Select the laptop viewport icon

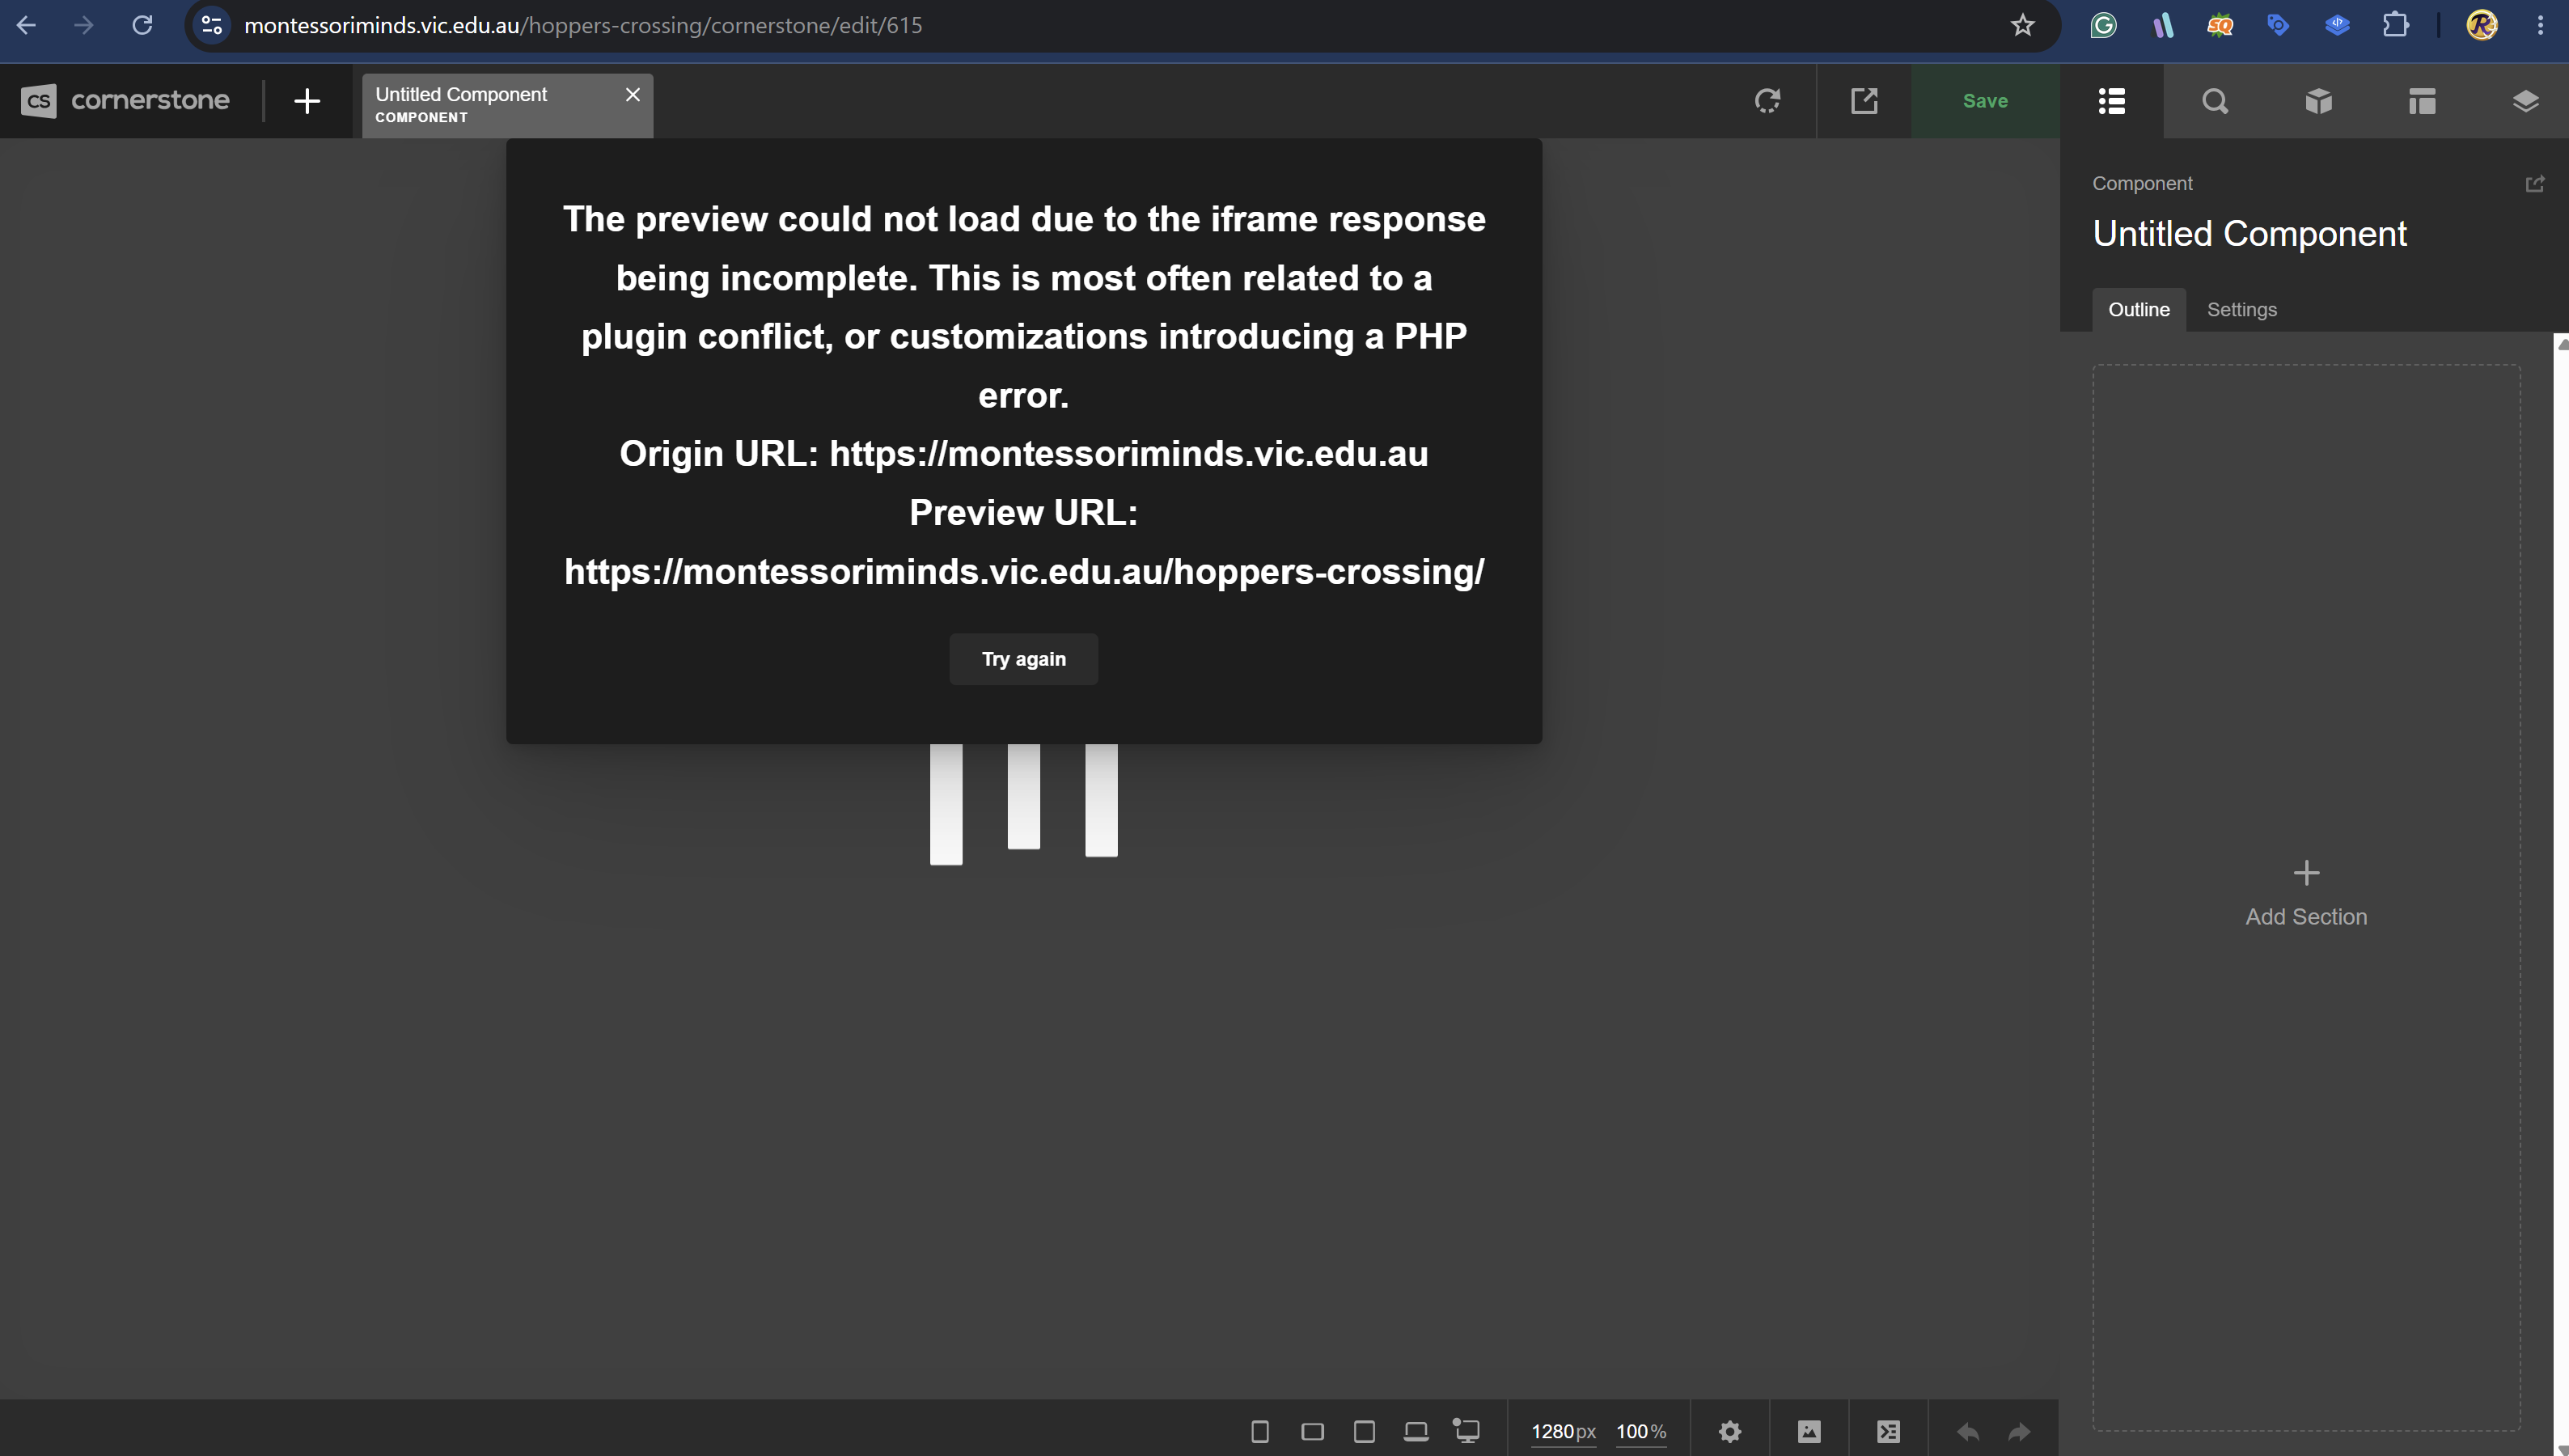[1416, 1431]
